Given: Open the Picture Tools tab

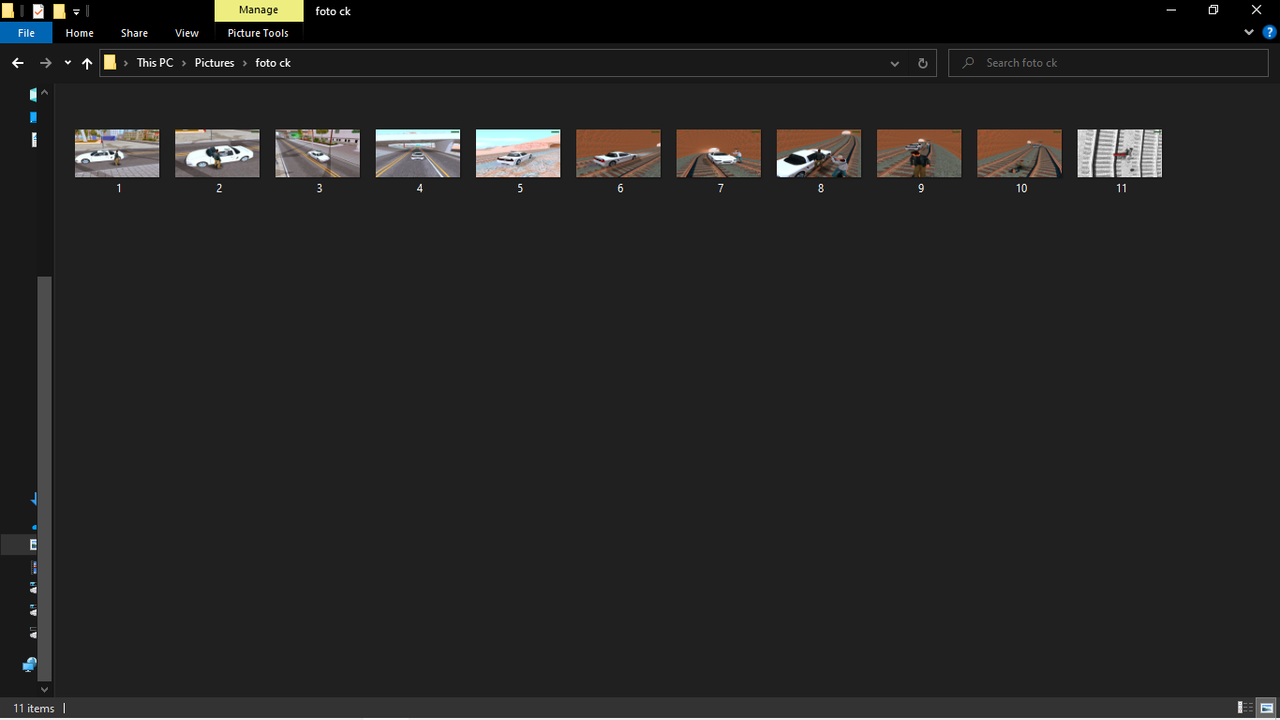Looking at the screenshot, I should tap(258, 33).
